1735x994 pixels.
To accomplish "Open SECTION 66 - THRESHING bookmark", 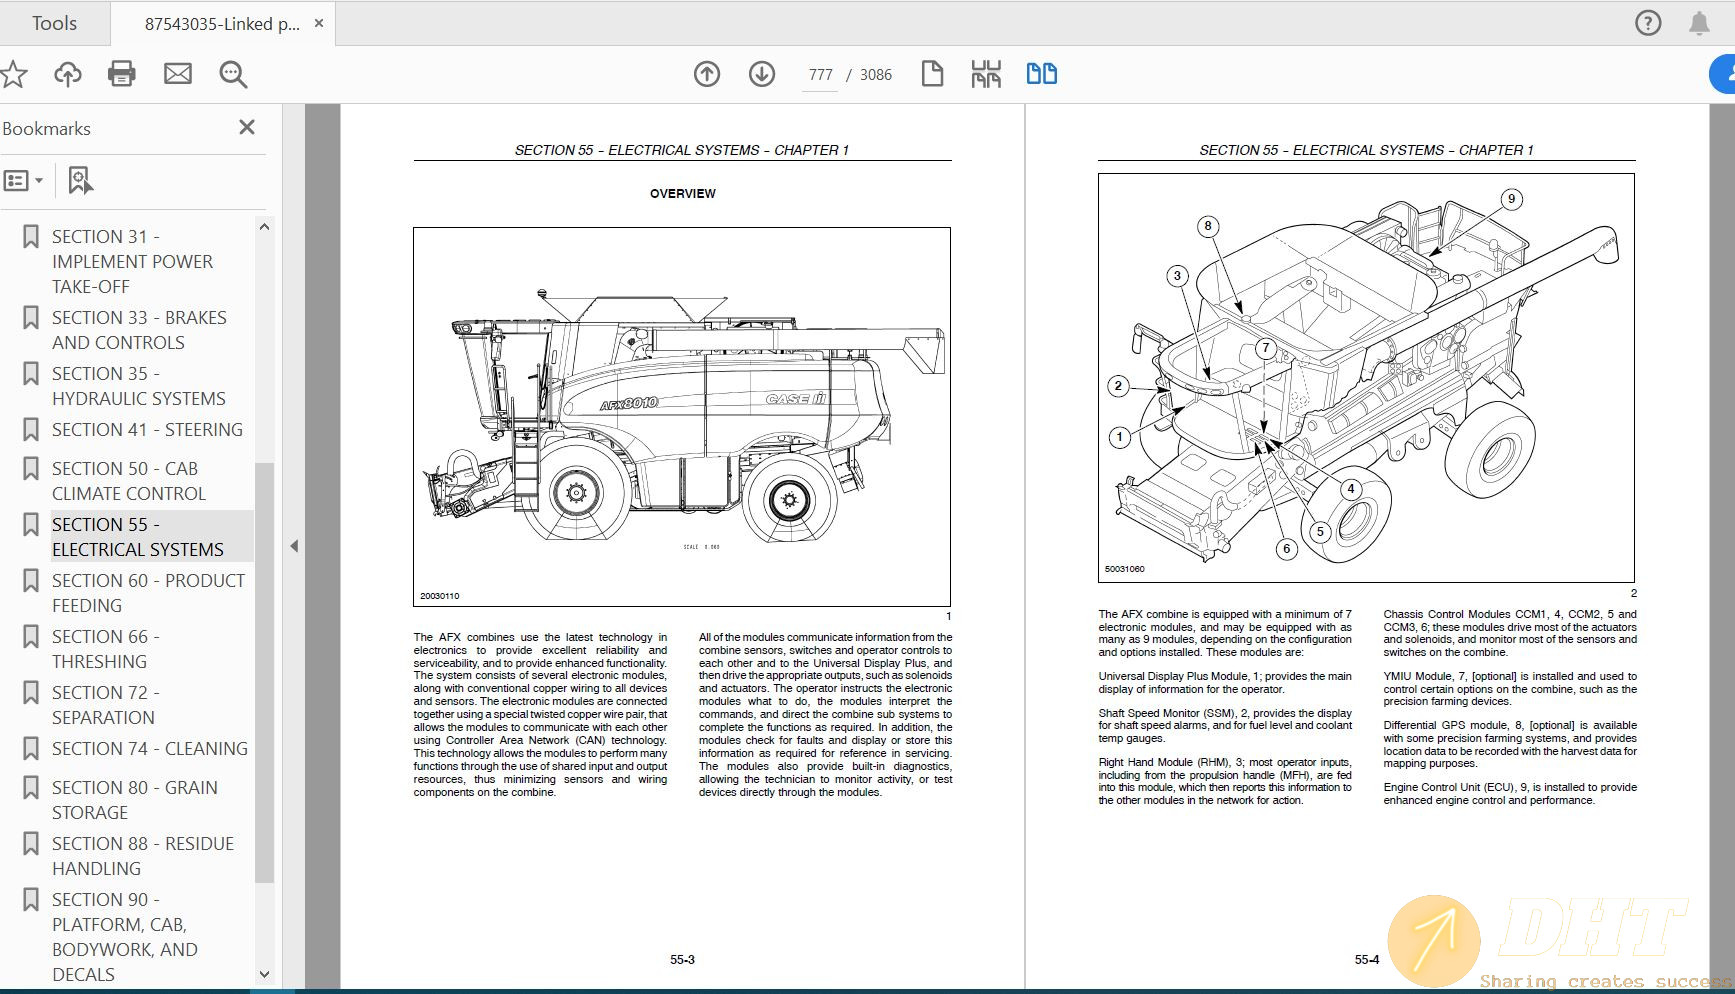I will pyautogui.click(x=105, y=649).
